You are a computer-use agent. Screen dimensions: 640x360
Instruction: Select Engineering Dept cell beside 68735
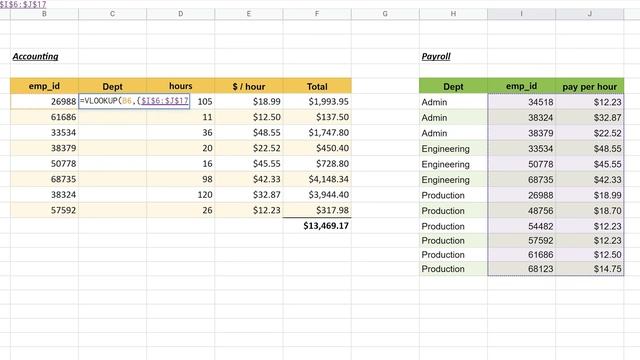click(453, 180)
